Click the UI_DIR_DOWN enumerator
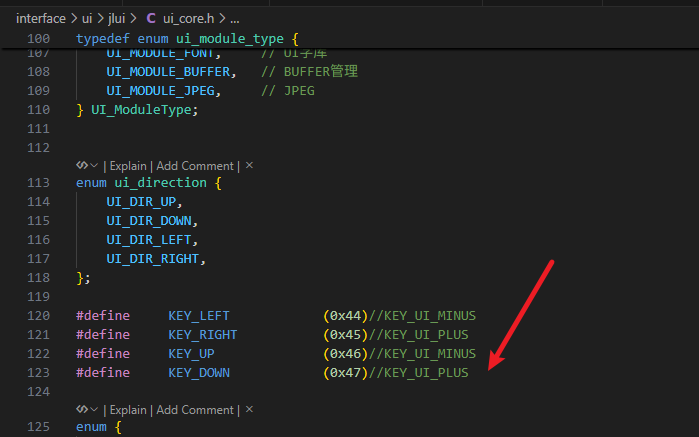This screenshot has width=699, height=437. coord(149,221)
